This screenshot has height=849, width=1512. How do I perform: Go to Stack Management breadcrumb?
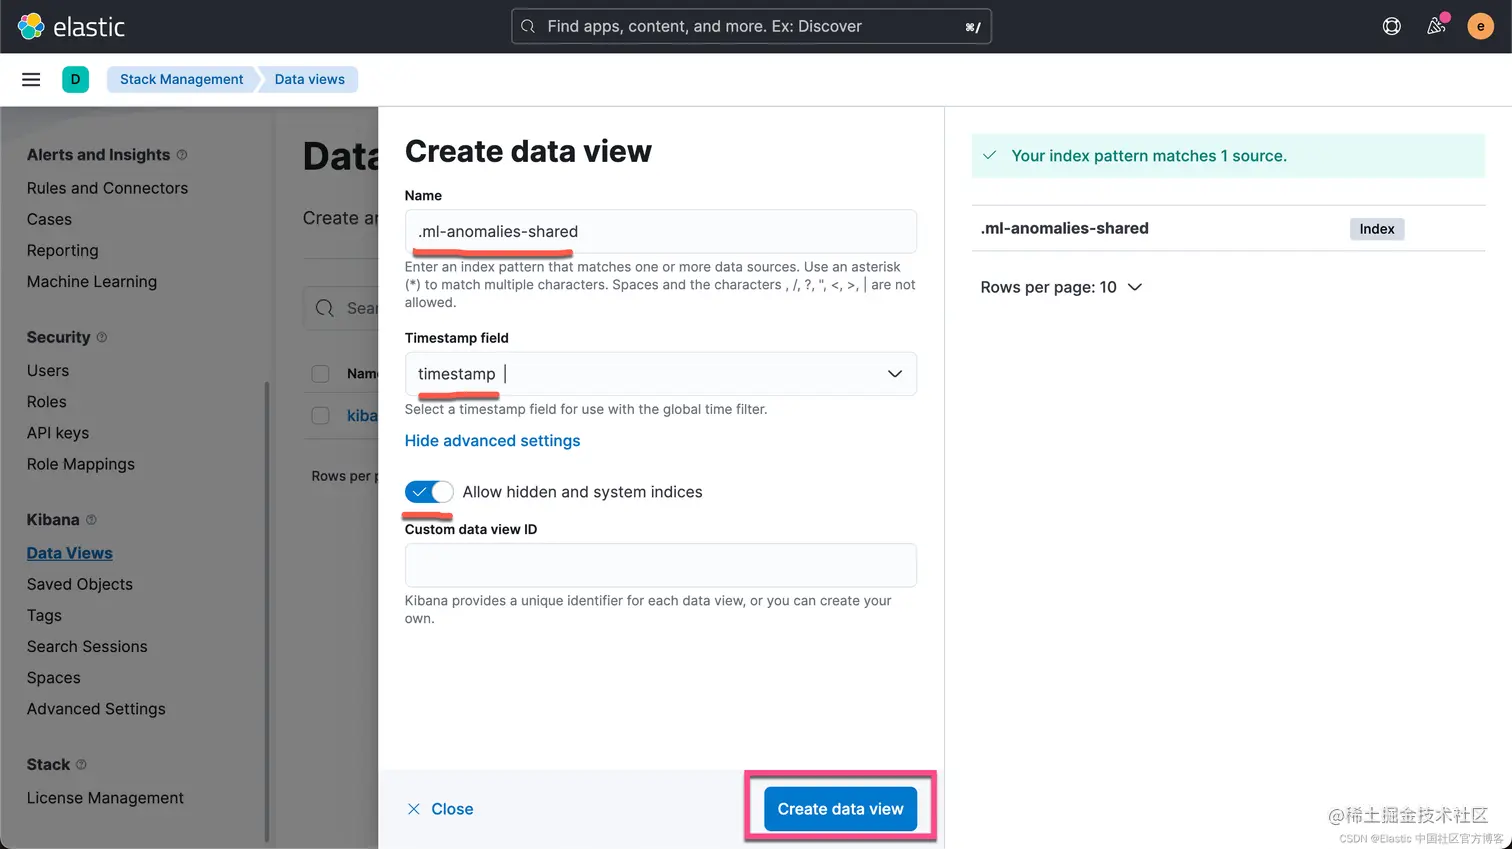(181, 79)
